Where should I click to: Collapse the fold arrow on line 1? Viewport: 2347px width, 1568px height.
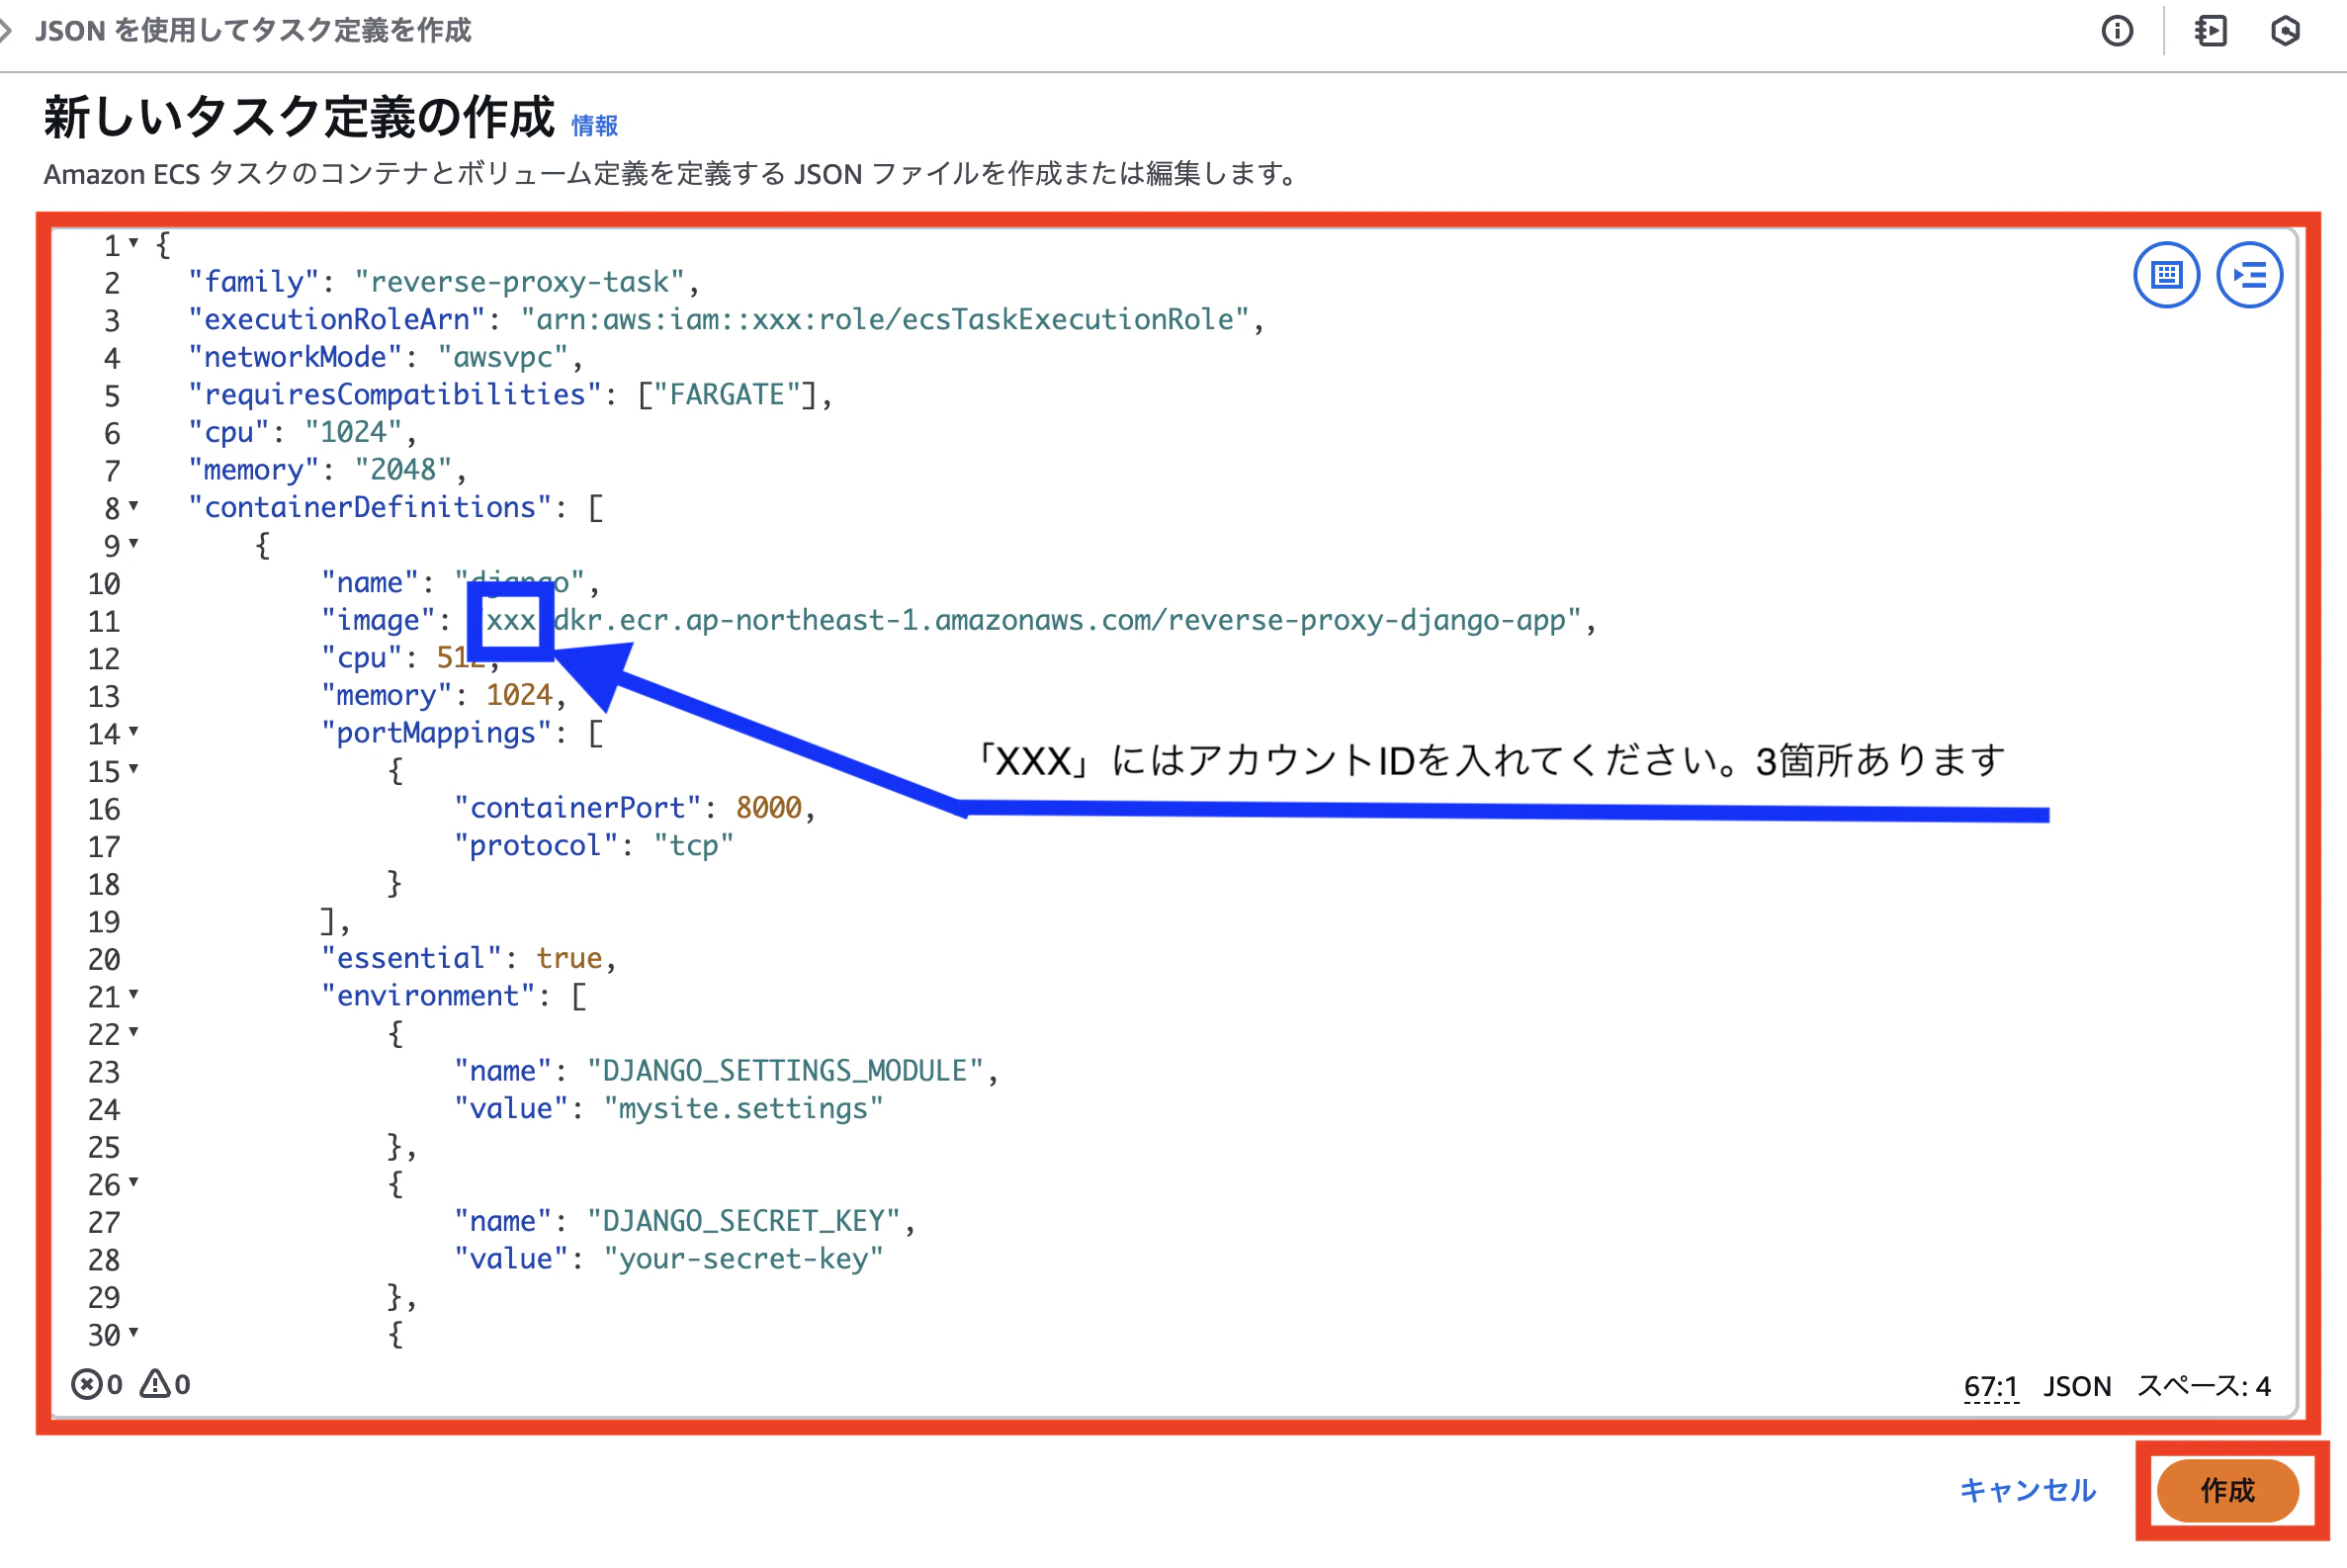pos(133,243)
